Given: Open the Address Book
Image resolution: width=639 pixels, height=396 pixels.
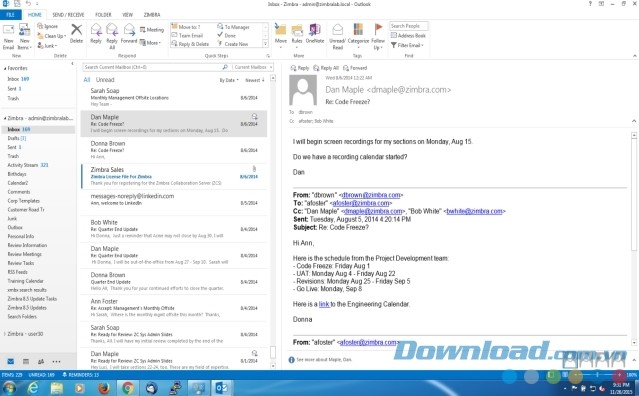Looking at the screenshot, I should (408, 35).
